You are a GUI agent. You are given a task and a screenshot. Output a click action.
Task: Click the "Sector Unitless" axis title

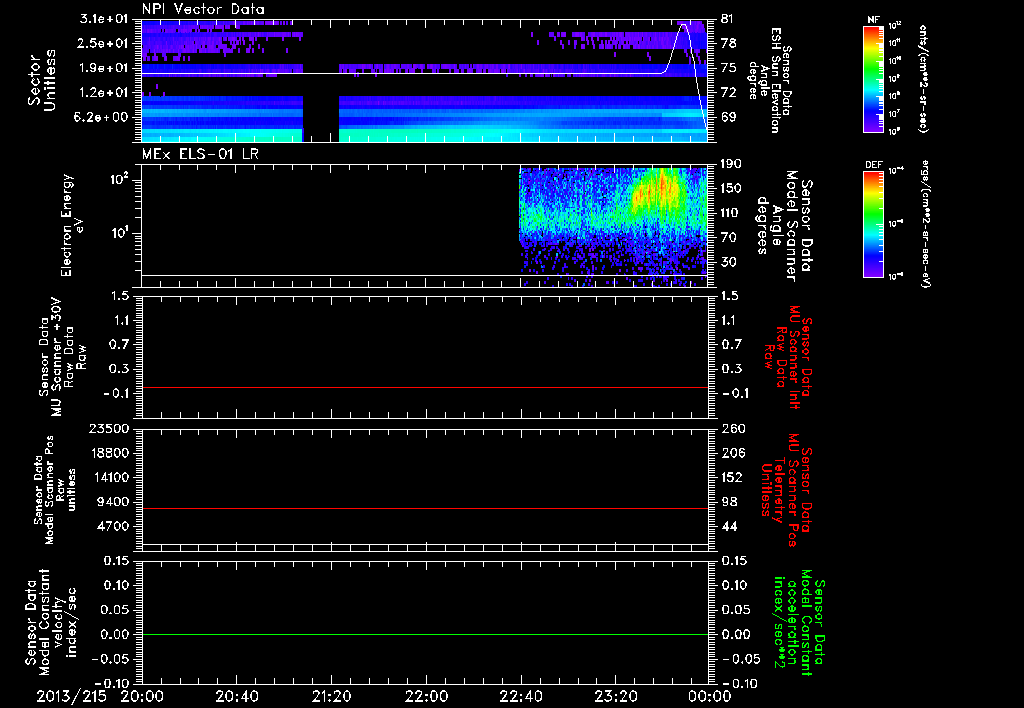point(41,80)
